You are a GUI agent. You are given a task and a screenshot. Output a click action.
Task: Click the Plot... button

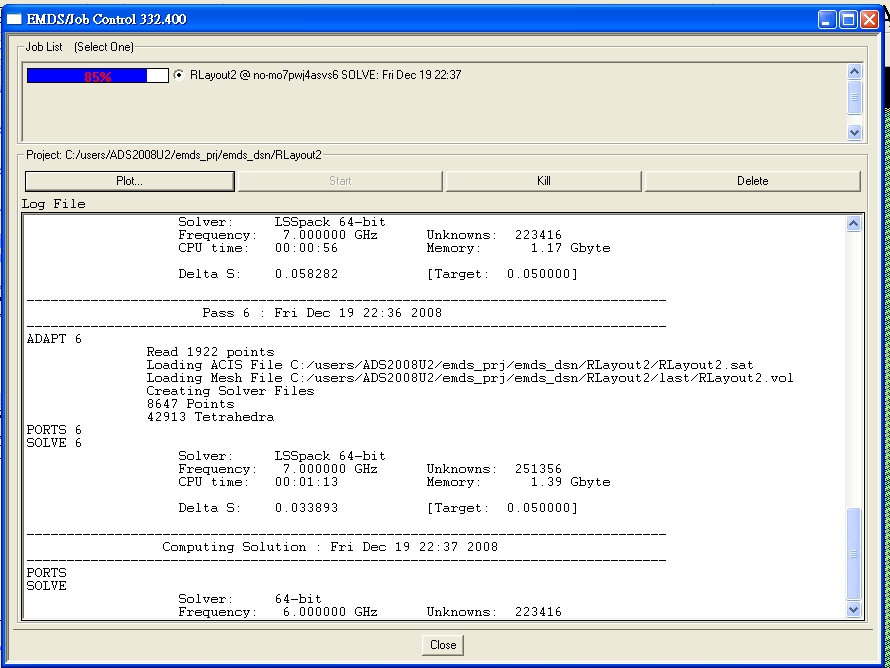pos(129,181)
